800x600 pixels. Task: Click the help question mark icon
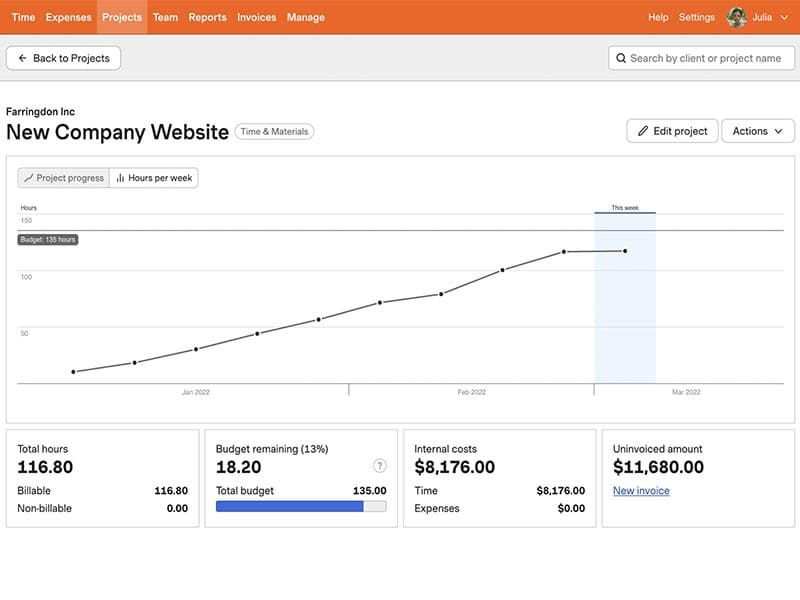[x=380, y=465]
